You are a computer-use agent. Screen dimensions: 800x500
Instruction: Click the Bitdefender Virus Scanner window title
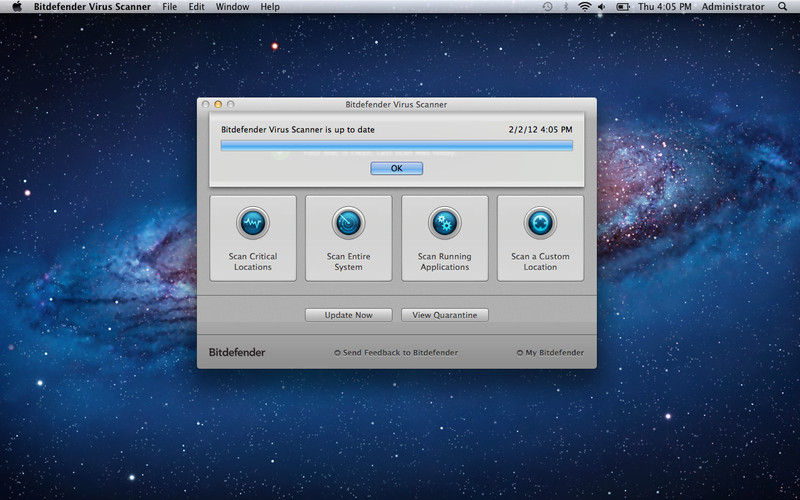396,105
